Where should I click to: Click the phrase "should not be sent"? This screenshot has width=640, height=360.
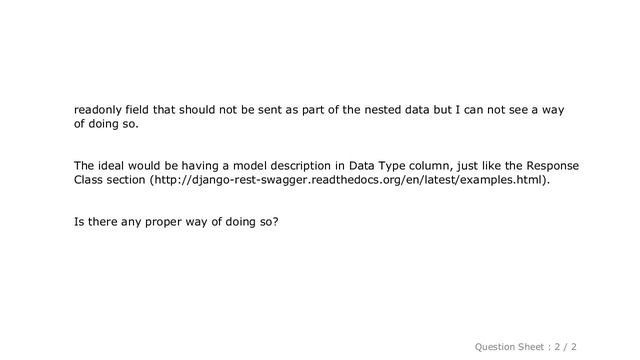pos(230,110)
